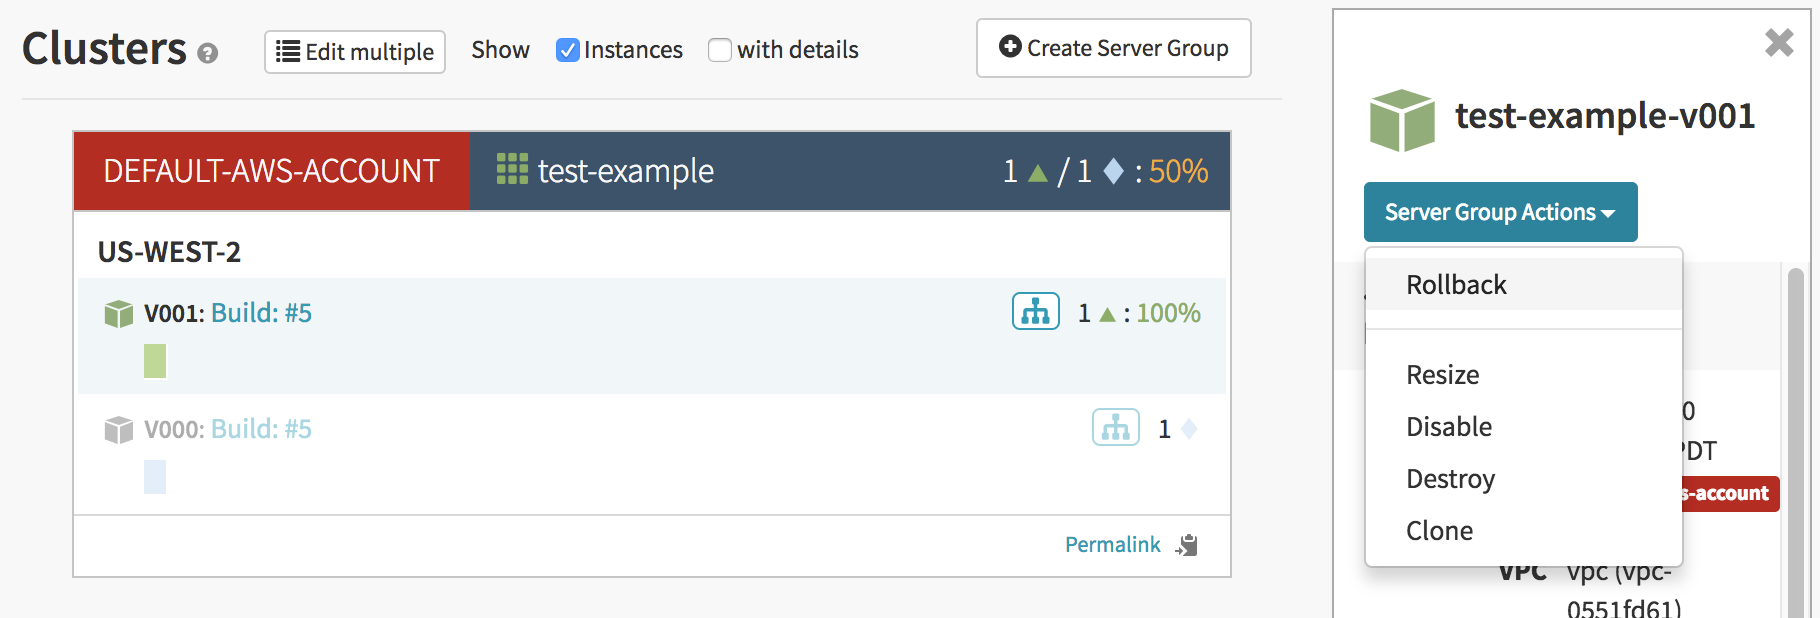Click the load balancer icon on V000
This screenshot has width=1820, height=618.
click(1115, 428)
